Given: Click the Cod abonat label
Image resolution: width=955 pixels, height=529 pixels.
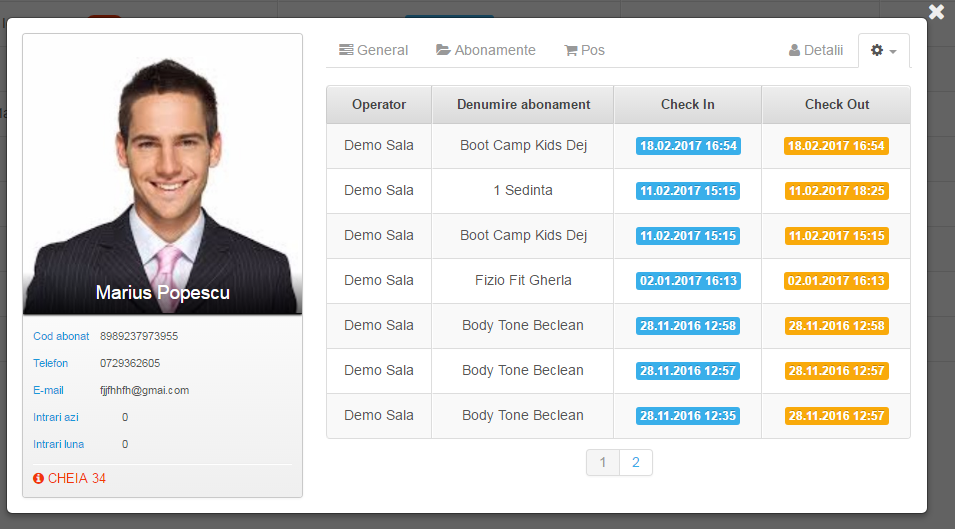Looking at the screenshot, I should (61, 336).
